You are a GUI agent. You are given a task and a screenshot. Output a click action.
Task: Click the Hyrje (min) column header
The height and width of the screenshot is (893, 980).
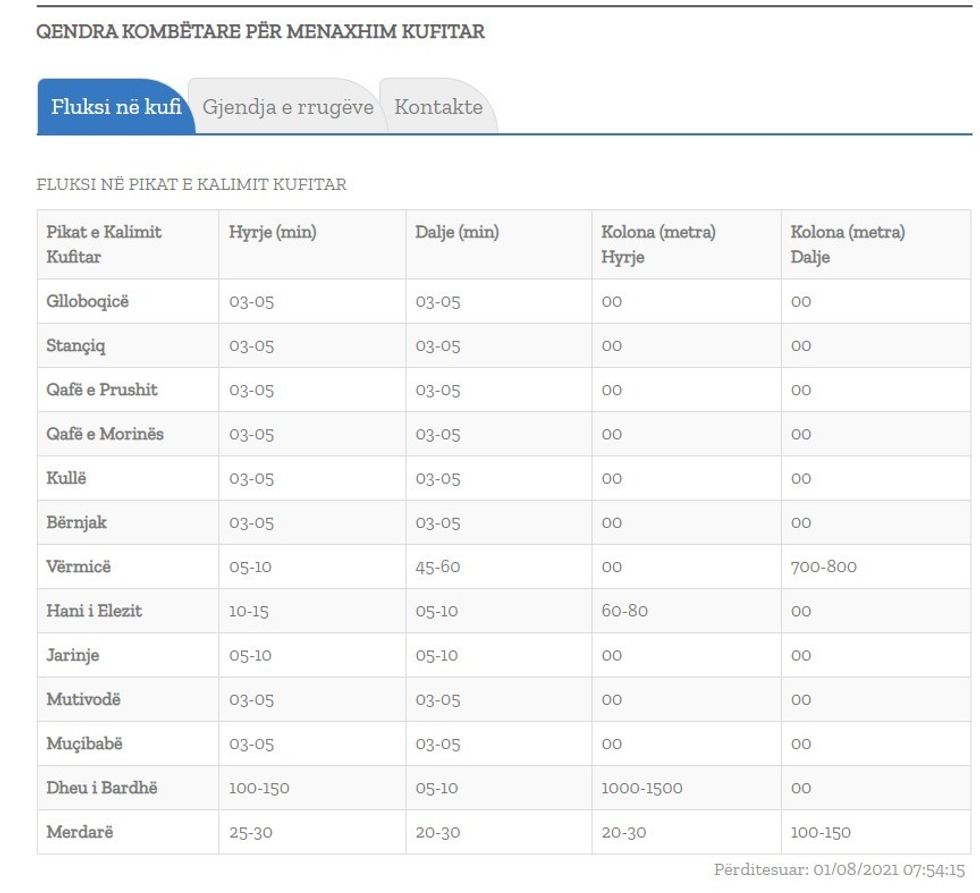click(x=264, y=232)
